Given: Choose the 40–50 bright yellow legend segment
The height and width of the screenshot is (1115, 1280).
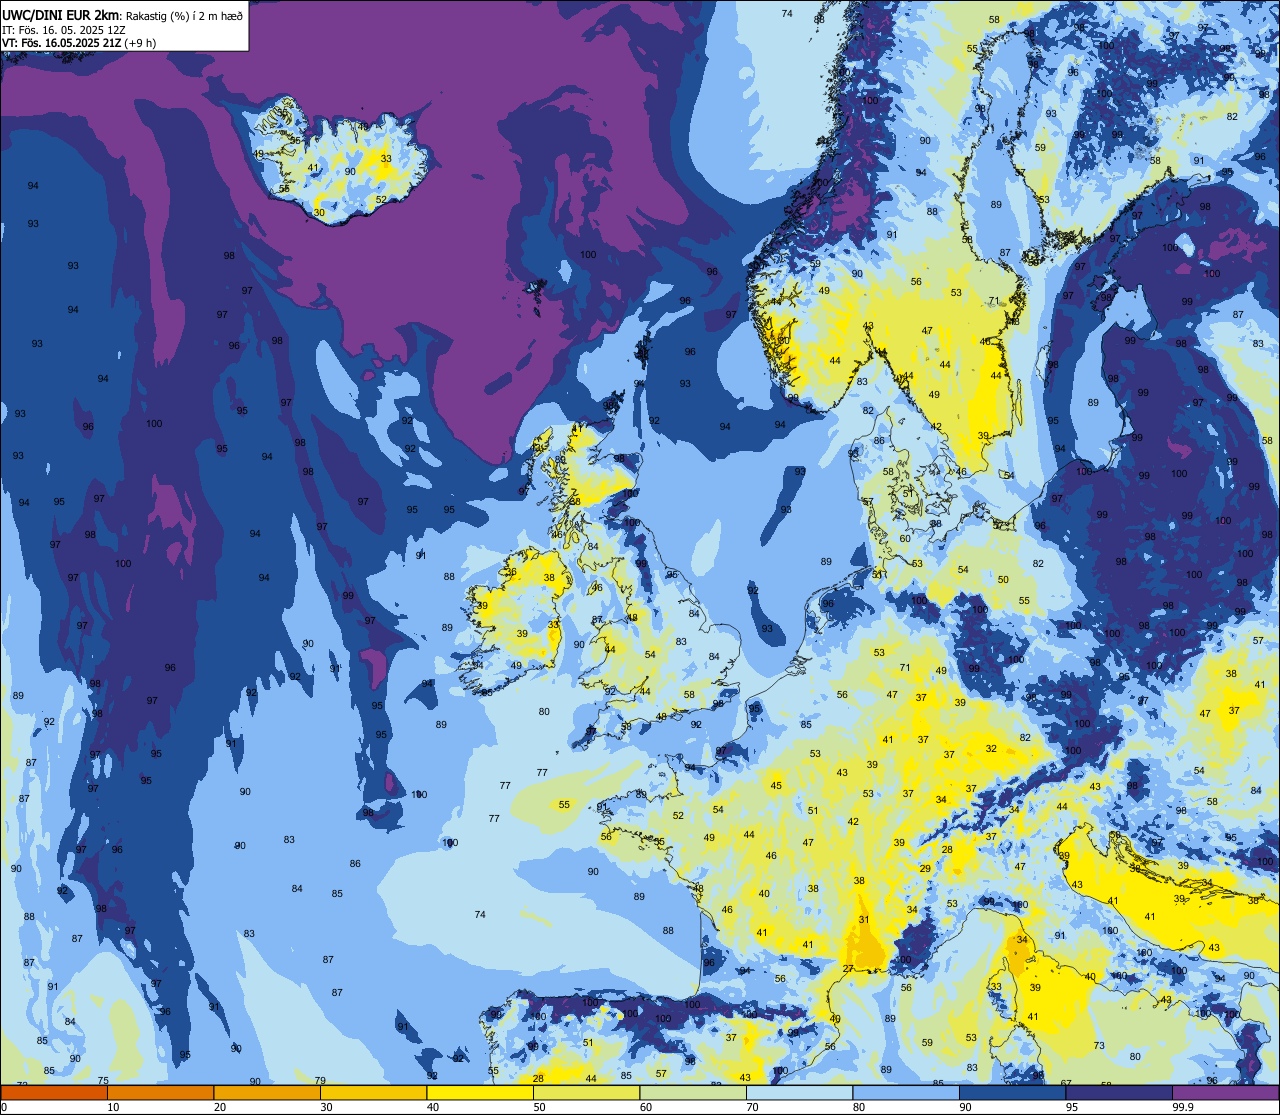Looking at the screenshot, I should [480, 1092].
